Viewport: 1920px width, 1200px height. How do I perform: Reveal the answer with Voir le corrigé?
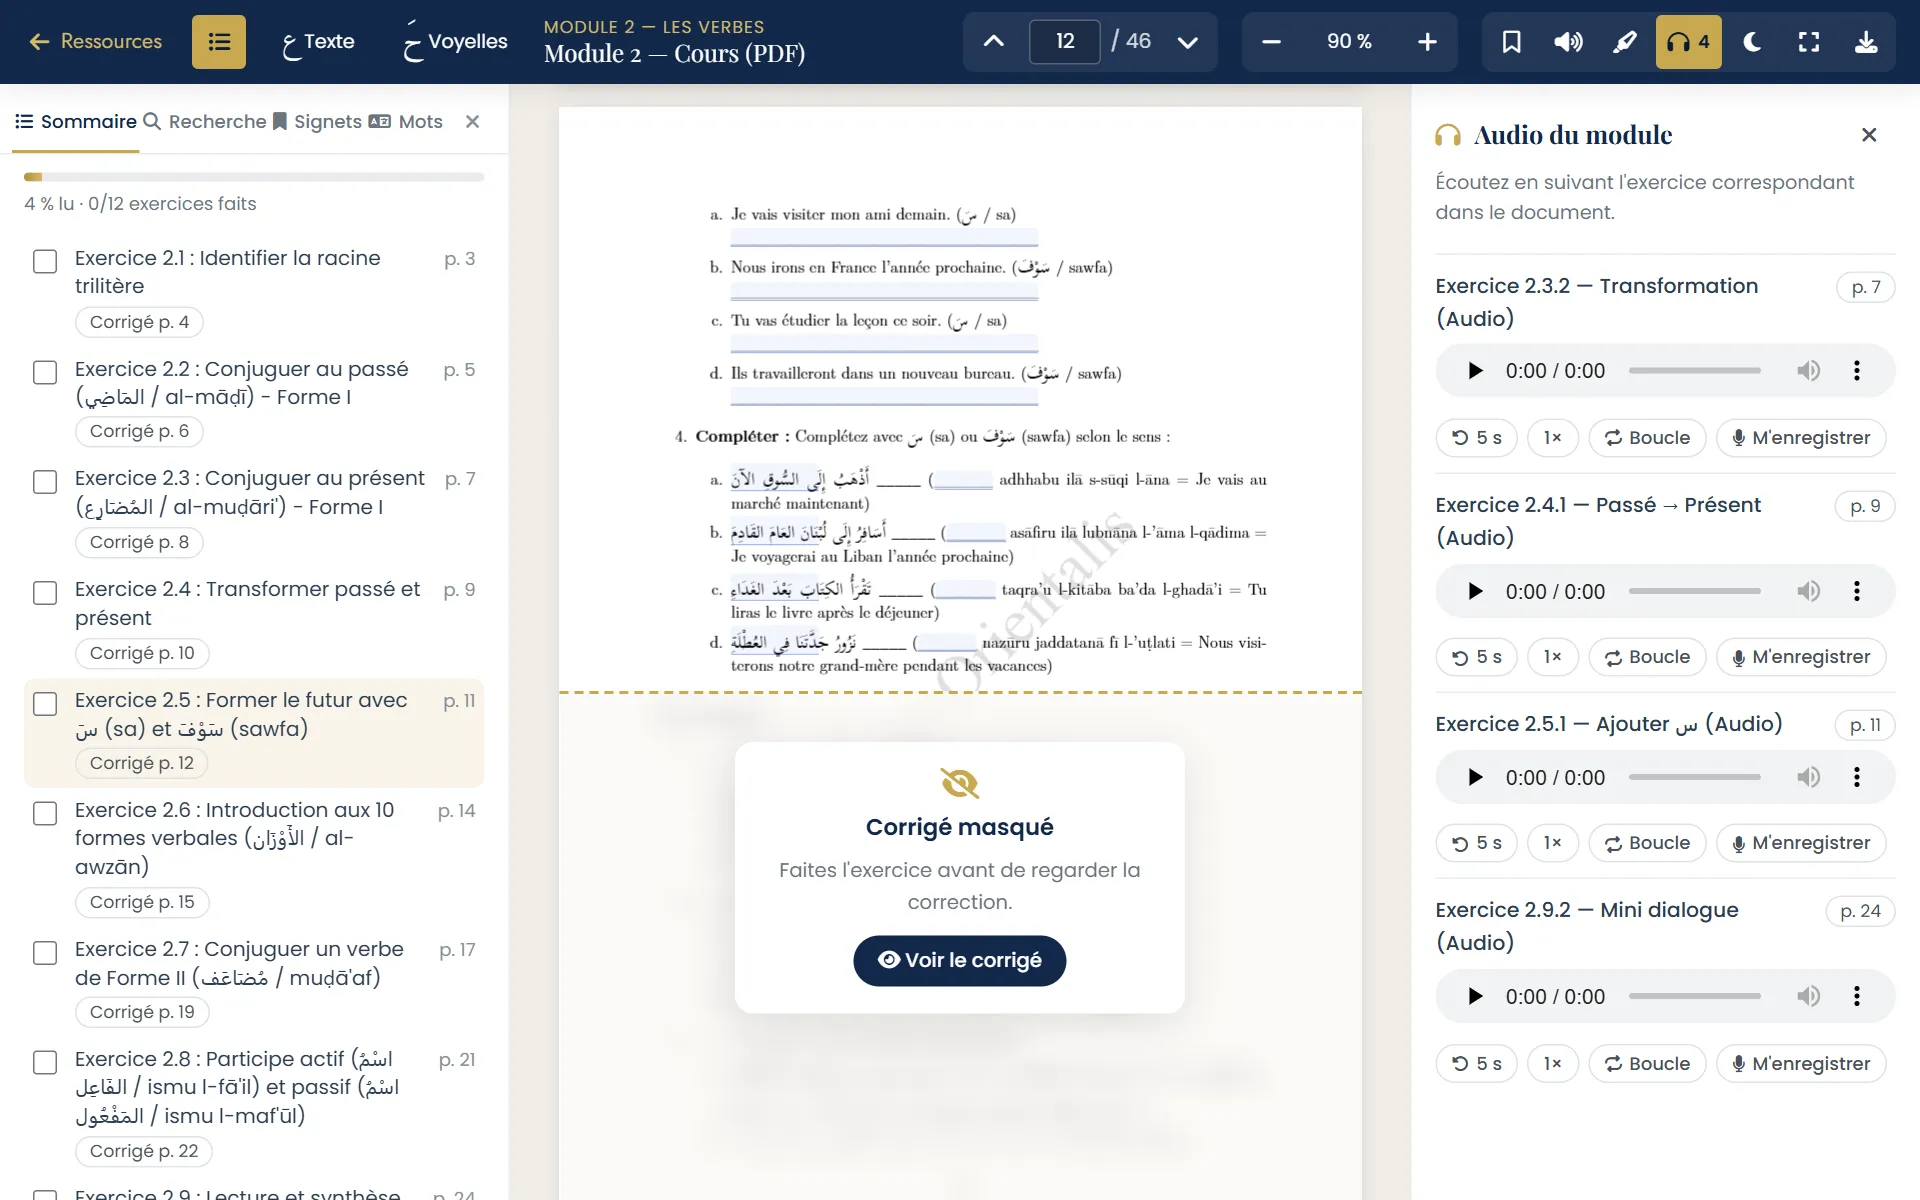pyautogui.click(x=959, y=961)
